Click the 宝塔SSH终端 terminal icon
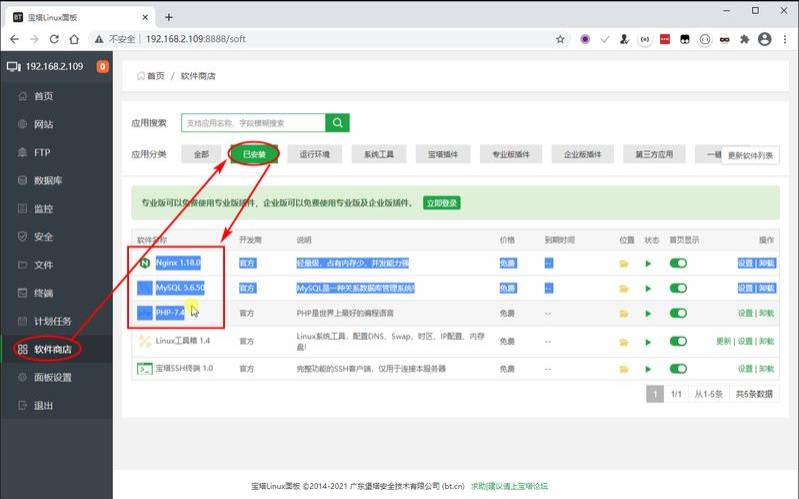799x499 pixels. point(145,369)
